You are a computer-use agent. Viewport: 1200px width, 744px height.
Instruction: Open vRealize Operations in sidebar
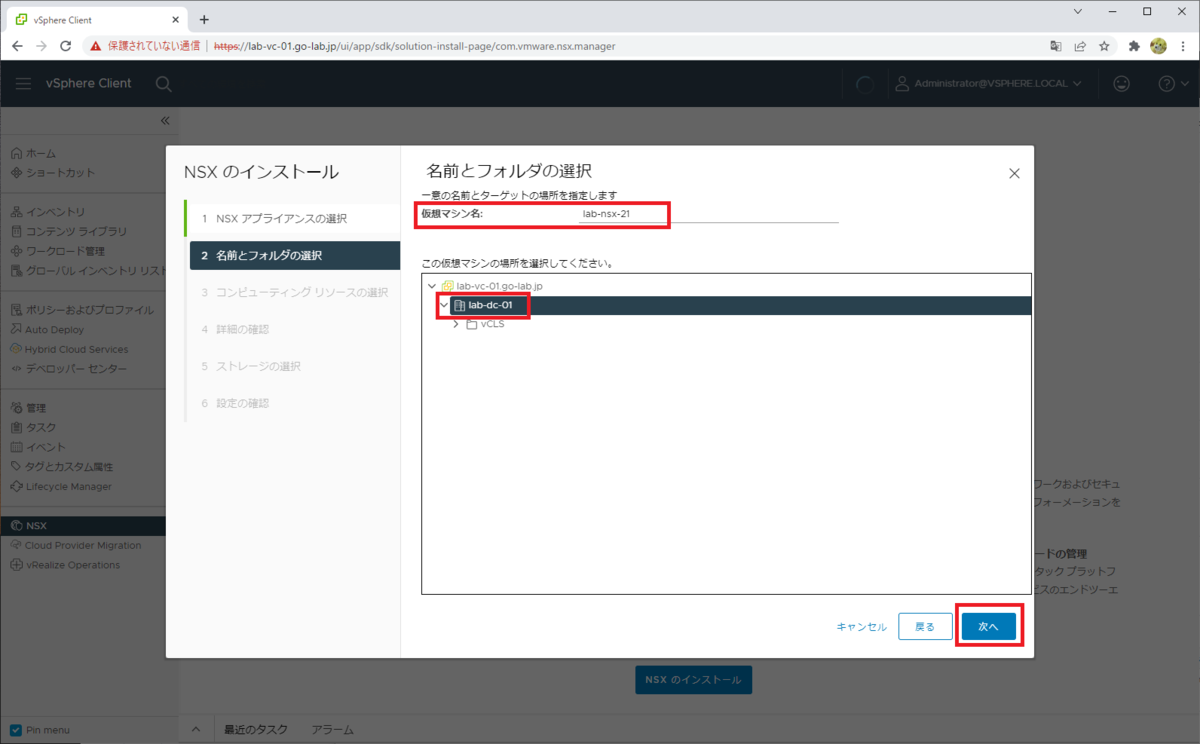pyautogui.click(x=65, y=565)
